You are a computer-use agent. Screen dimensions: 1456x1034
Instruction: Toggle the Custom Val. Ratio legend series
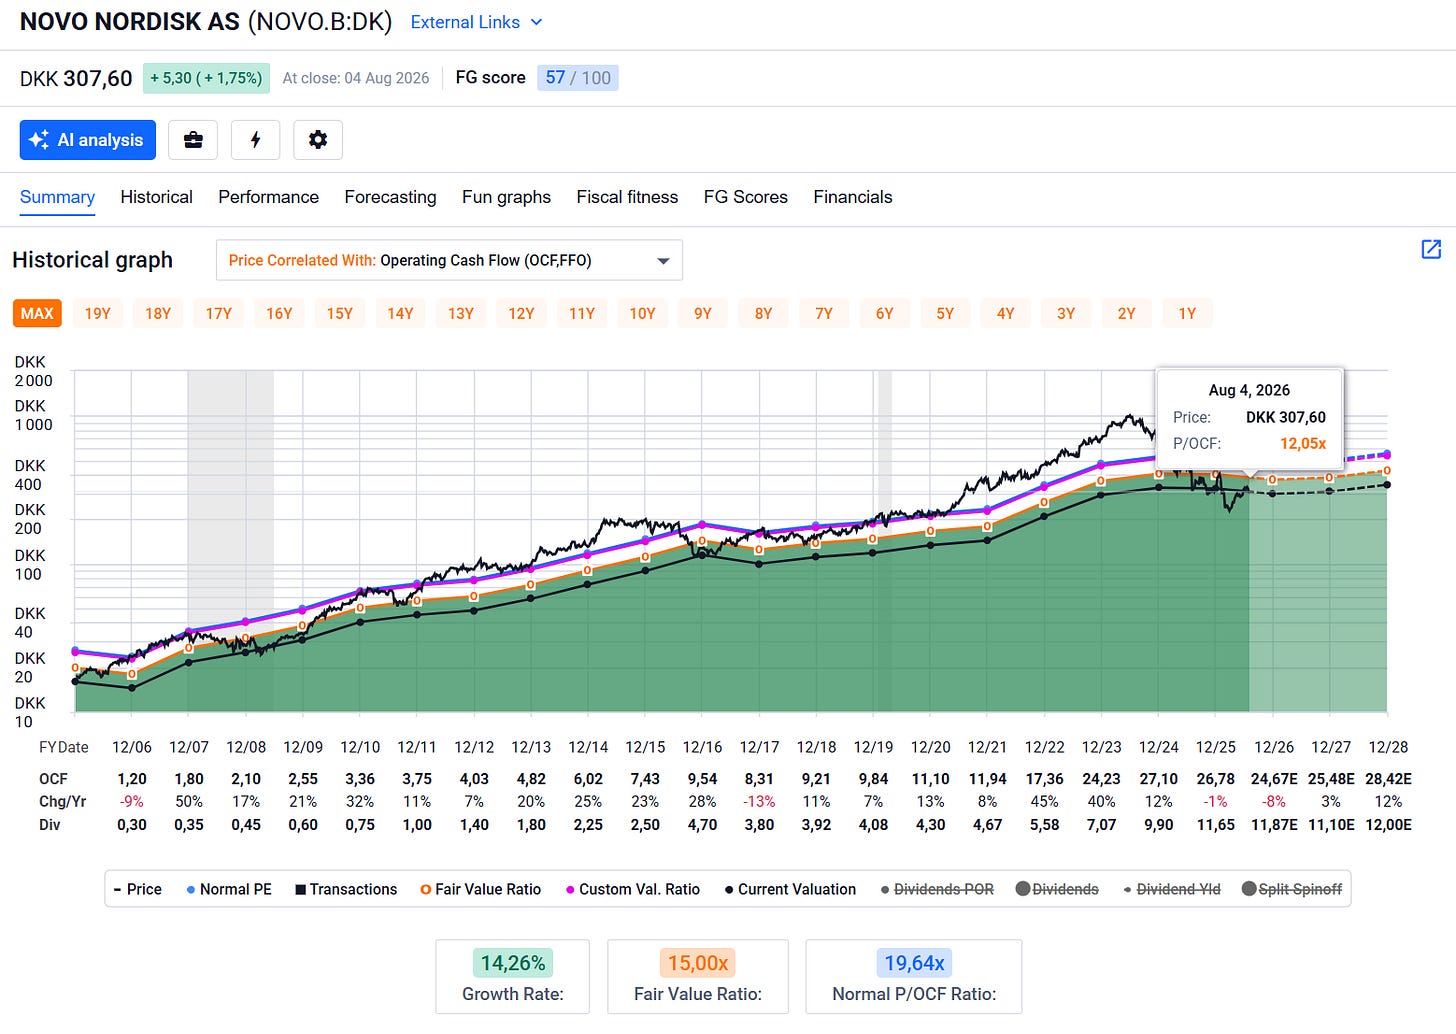tap(633, 889)
